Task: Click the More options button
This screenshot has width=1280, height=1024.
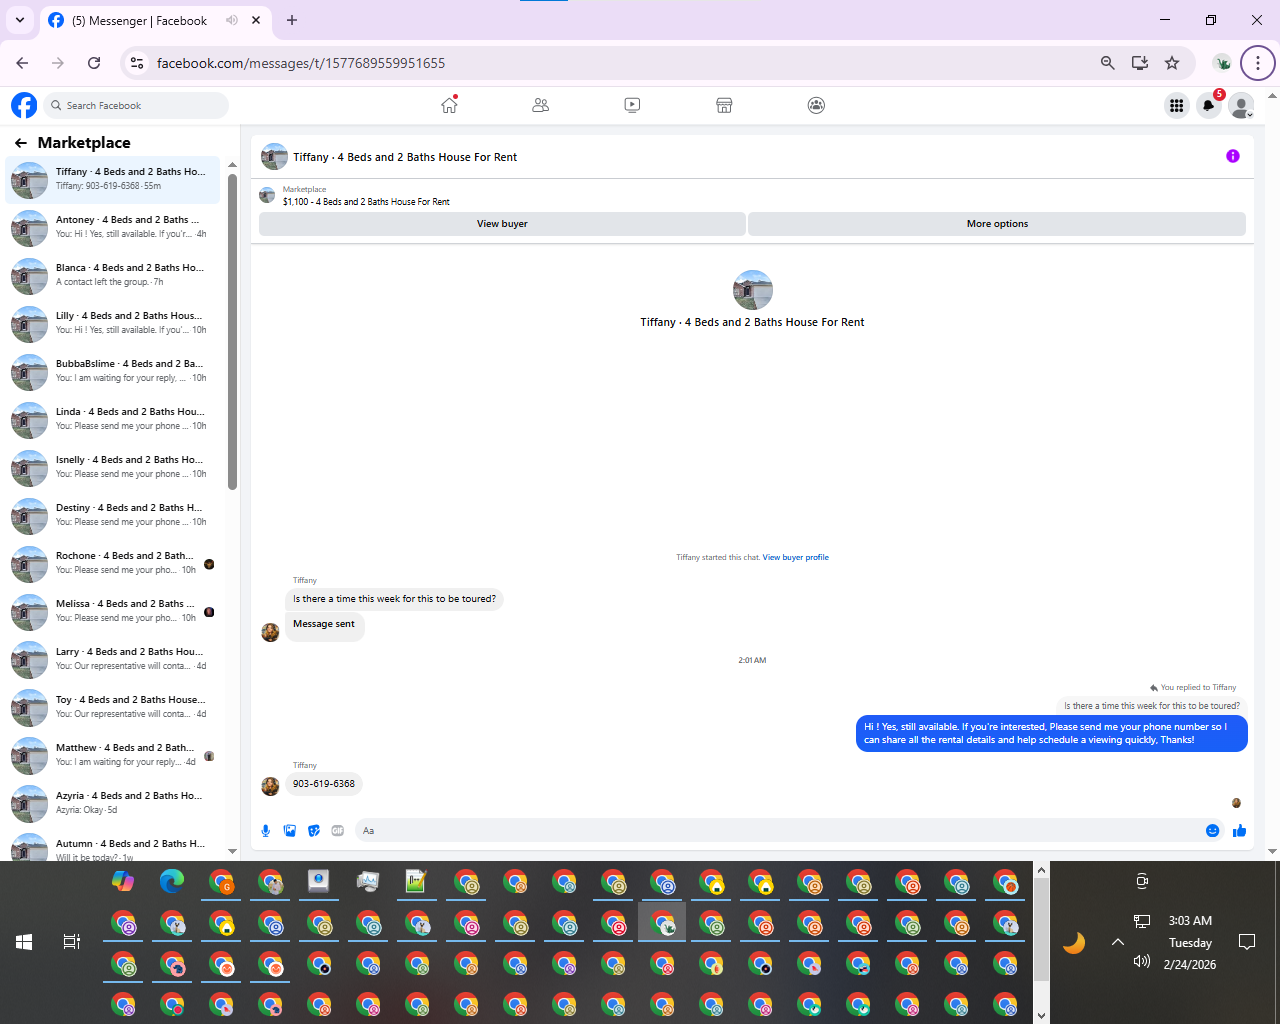Action: coord(997,224)
